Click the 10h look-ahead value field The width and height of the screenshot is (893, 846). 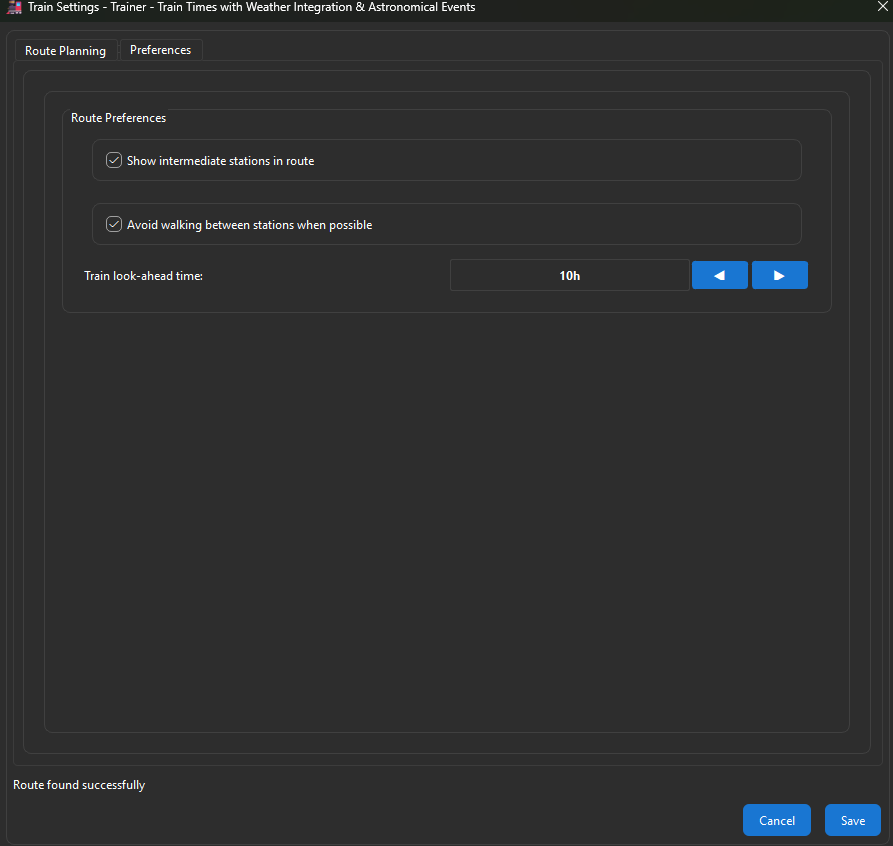click(x=569, y=275)
